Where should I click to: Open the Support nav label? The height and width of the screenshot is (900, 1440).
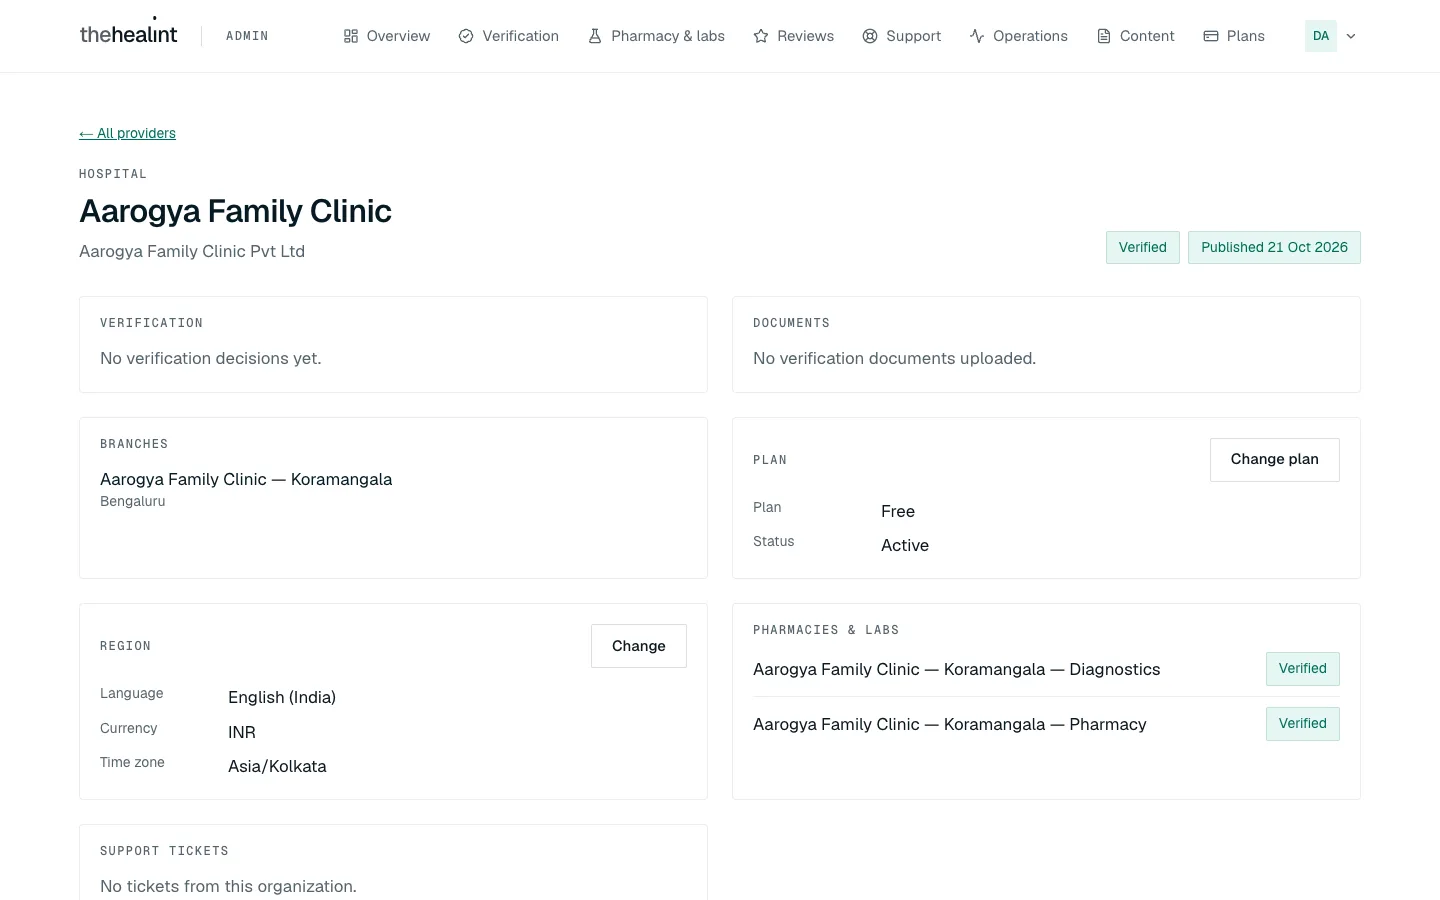pyautogui.click(x=913, y=36)
